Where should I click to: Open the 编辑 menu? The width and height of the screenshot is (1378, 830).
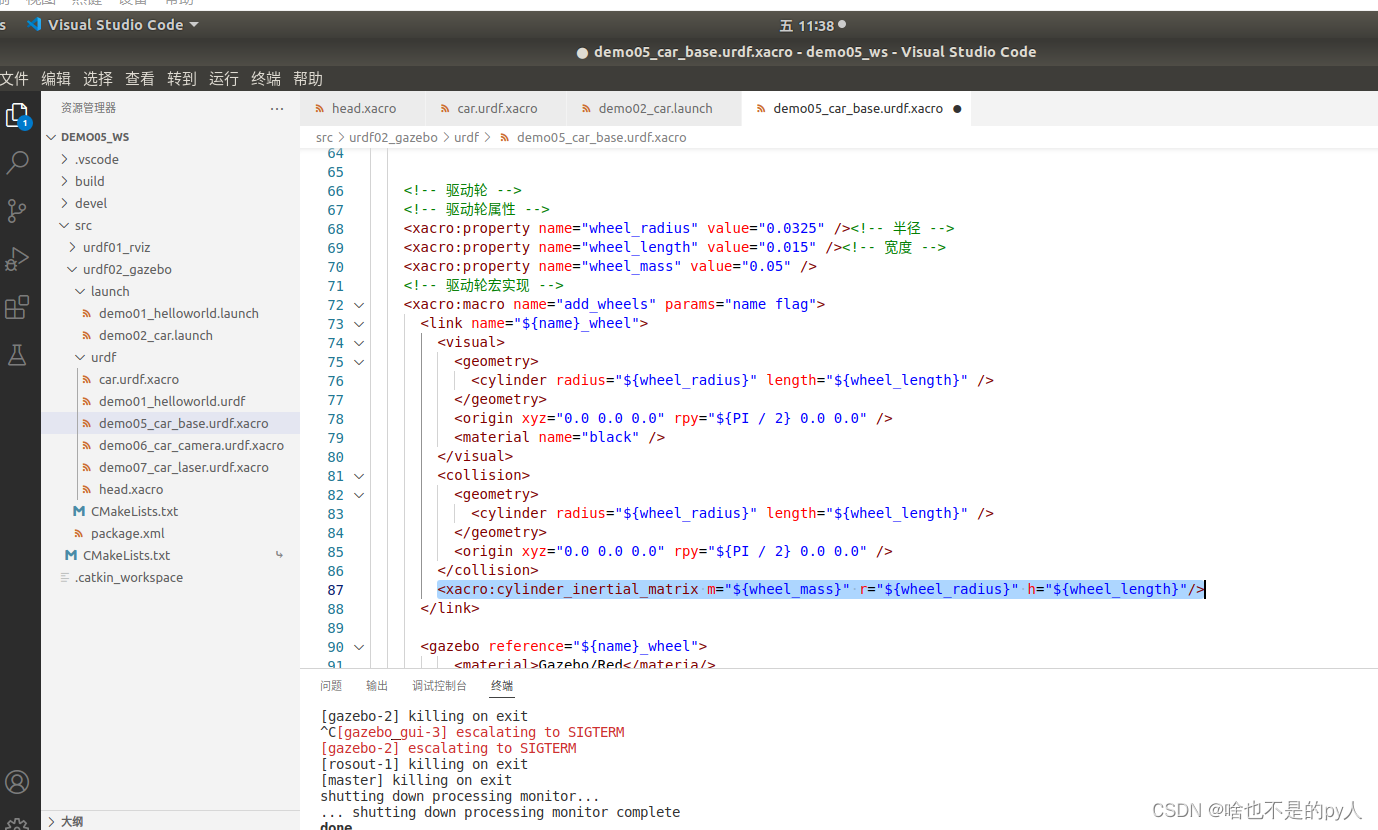click(56, 78)
